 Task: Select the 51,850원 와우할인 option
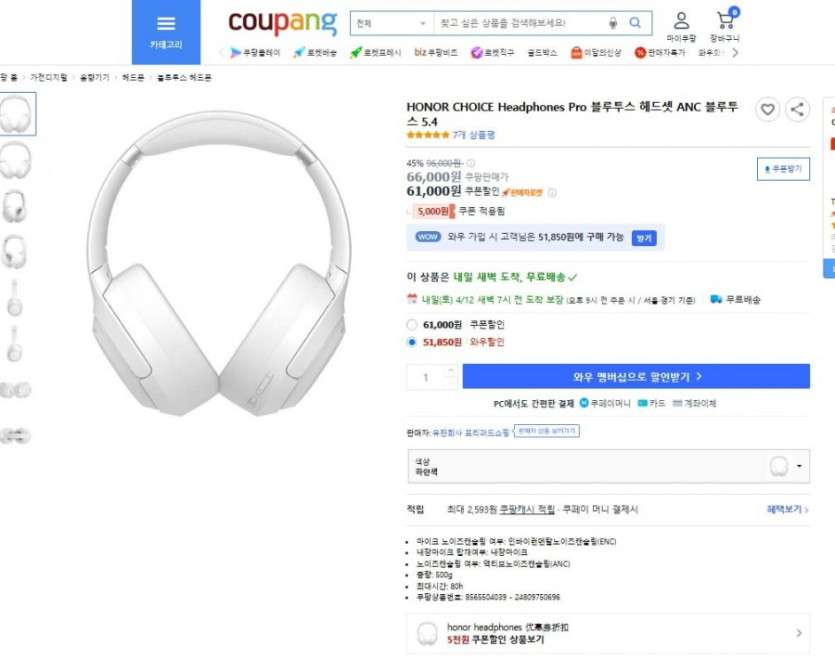(412, 342)
